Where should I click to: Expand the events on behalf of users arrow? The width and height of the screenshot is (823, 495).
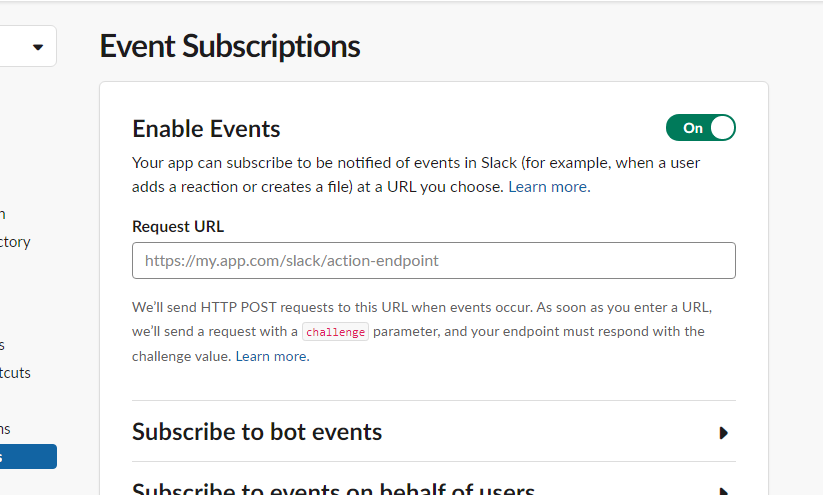[723, 490]
